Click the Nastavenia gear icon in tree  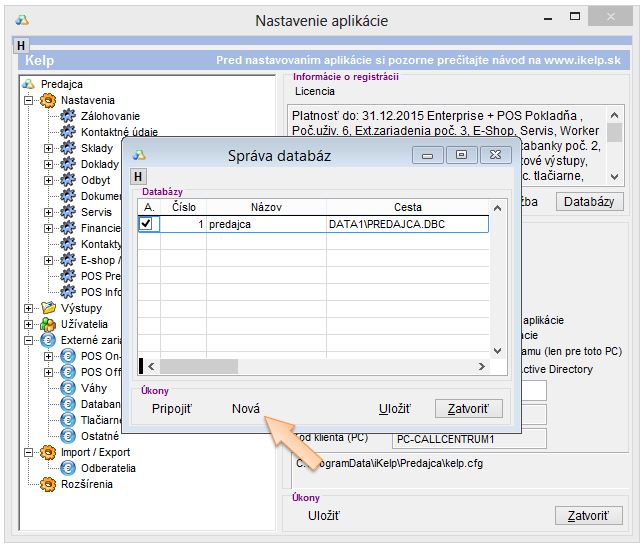click(48, 100)
